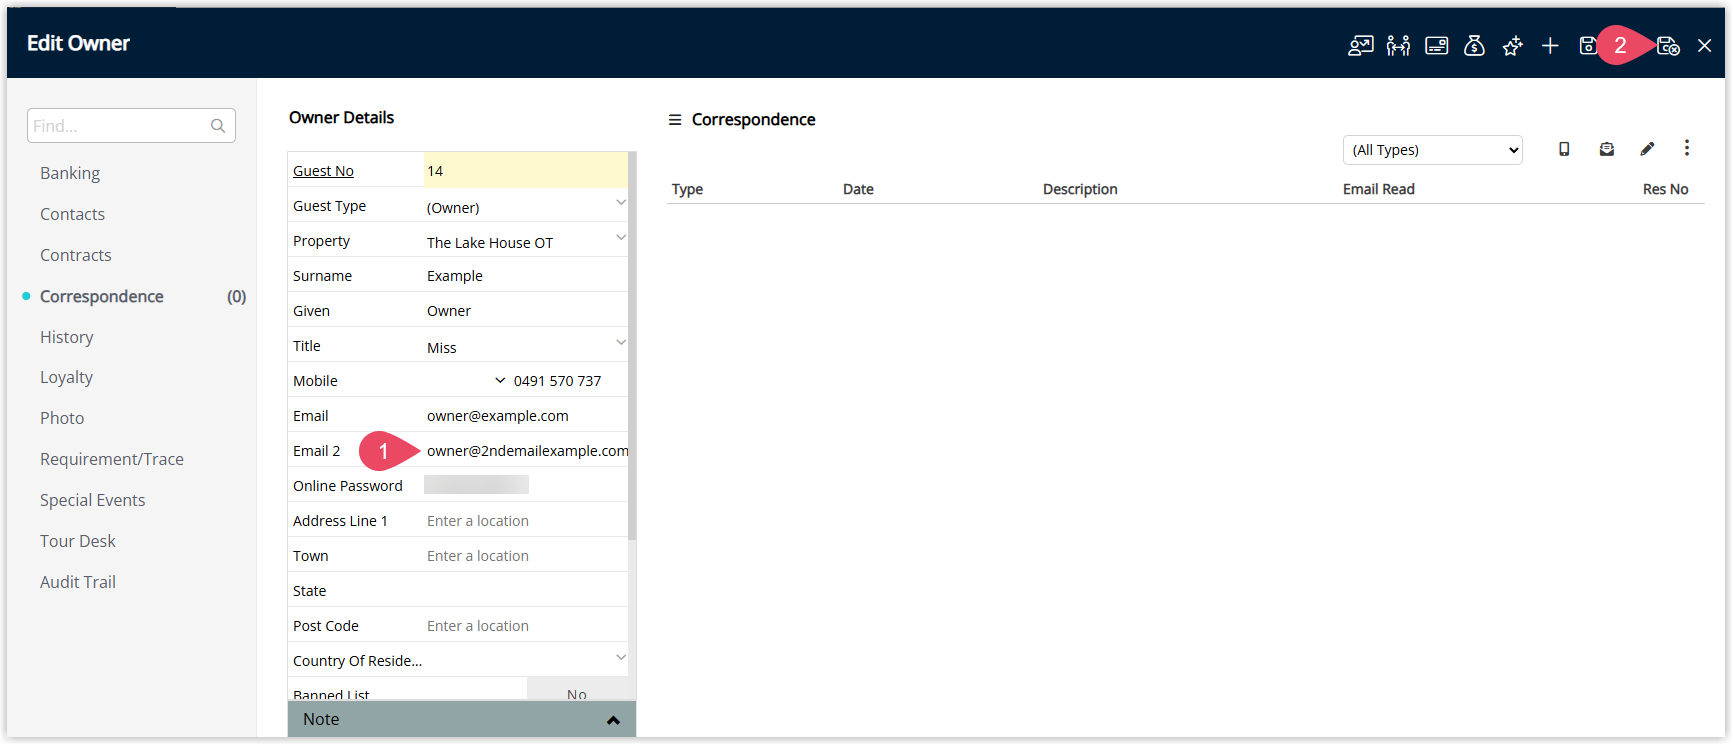Sort by Description column header

click(x=1080, y=189)
